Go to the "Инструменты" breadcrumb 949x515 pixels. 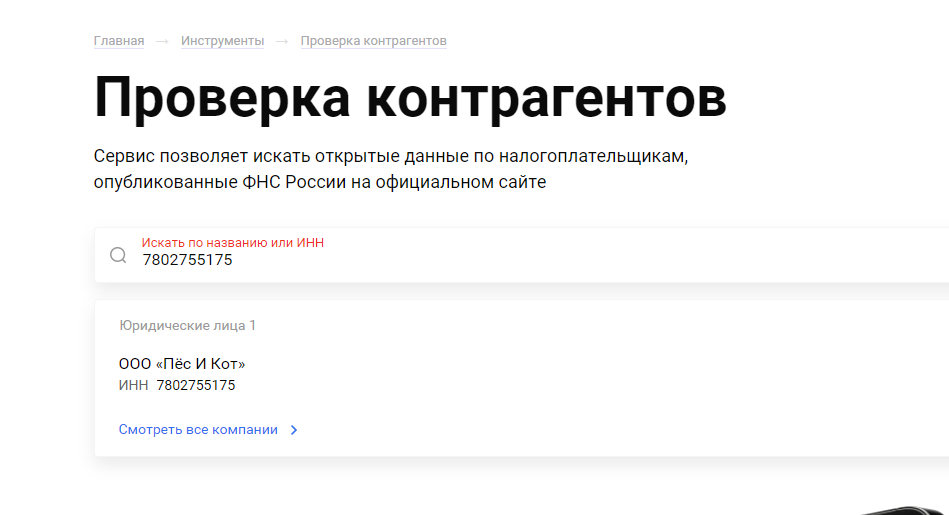(x=222, y=41)
